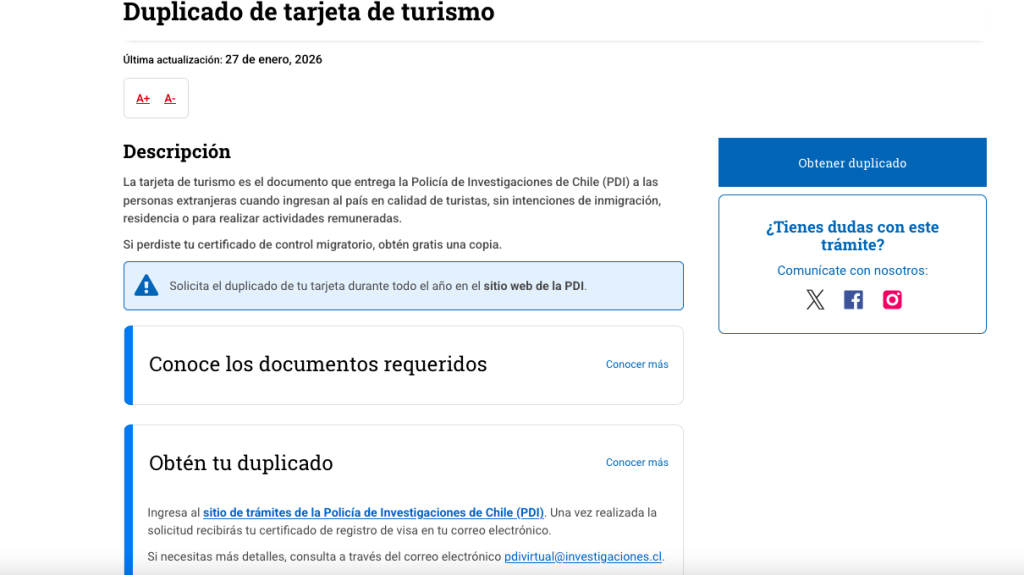Decrease font size with A- button
The width and height of the screenshot is (1024, 575).
pyautogui.click(x=170, y=99)
